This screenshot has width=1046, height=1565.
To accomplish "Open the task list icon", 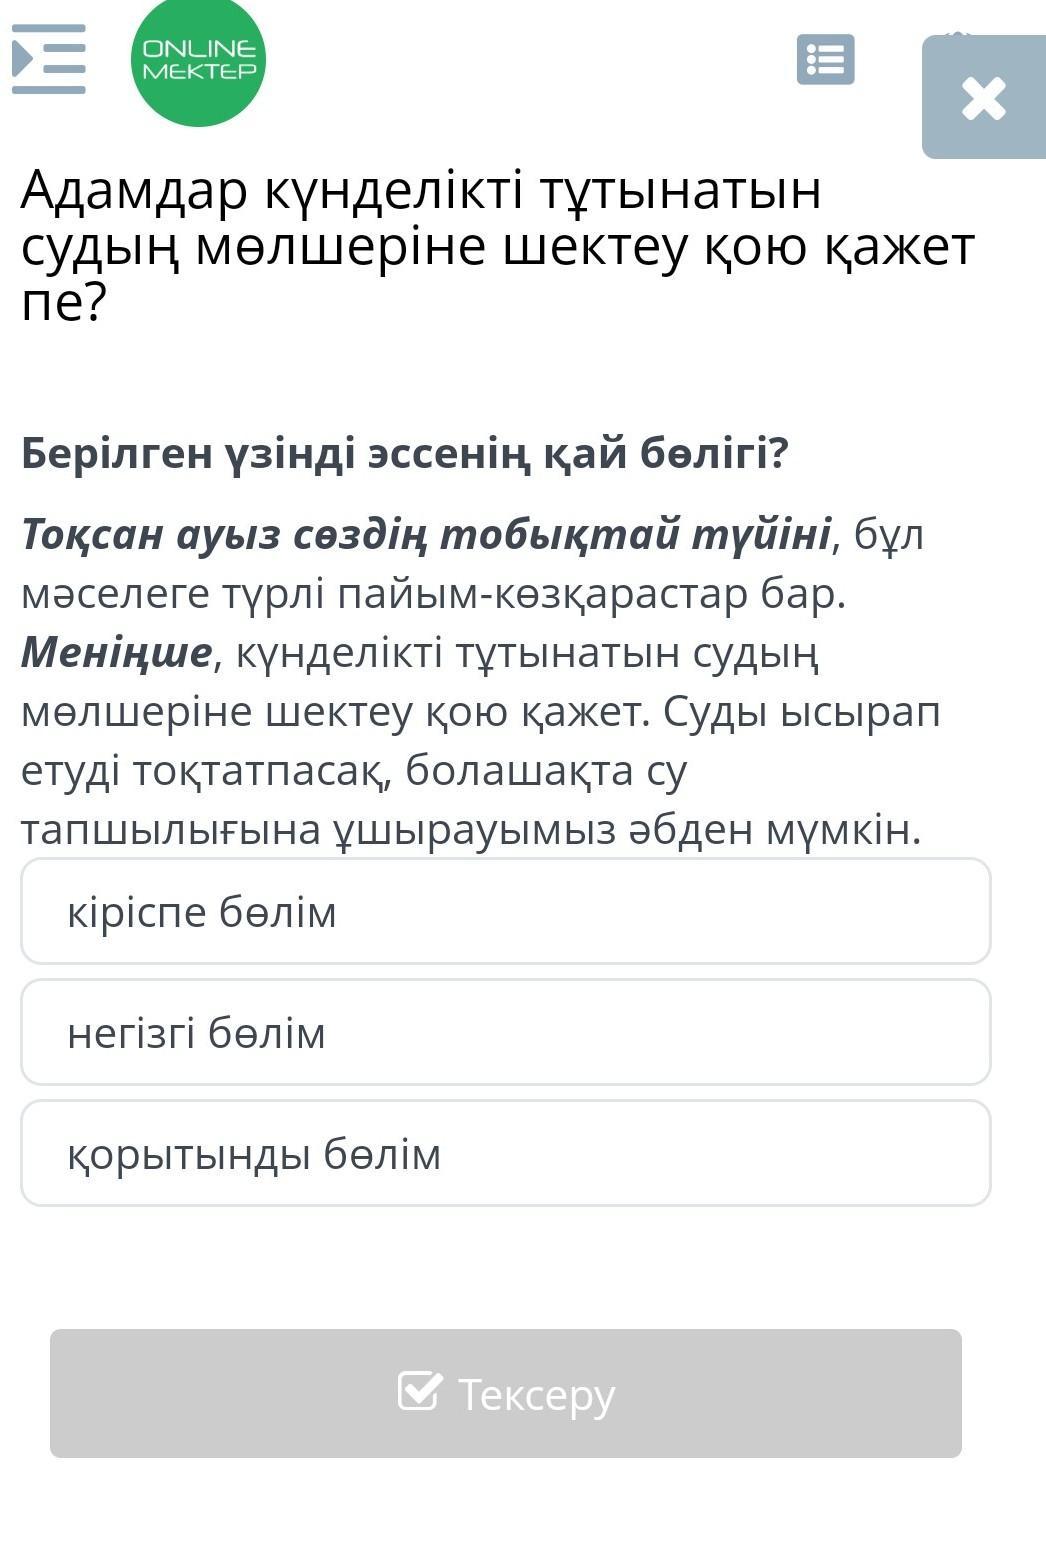I will click(x=825, y=59).
